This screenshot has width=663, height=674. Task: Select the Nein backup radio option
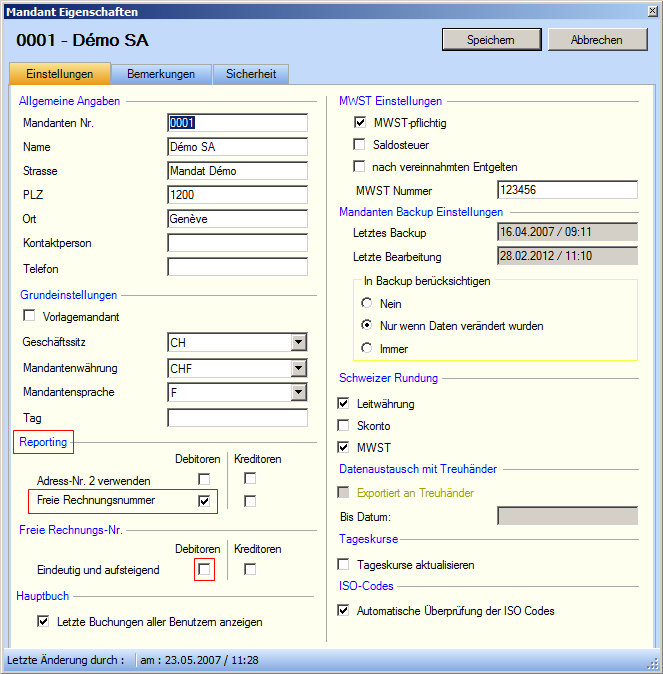pos(367,304)
